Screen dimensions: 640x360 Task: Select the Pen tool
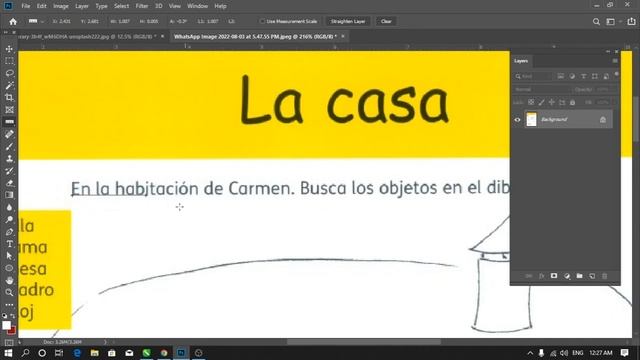click(x=9, y=232)
